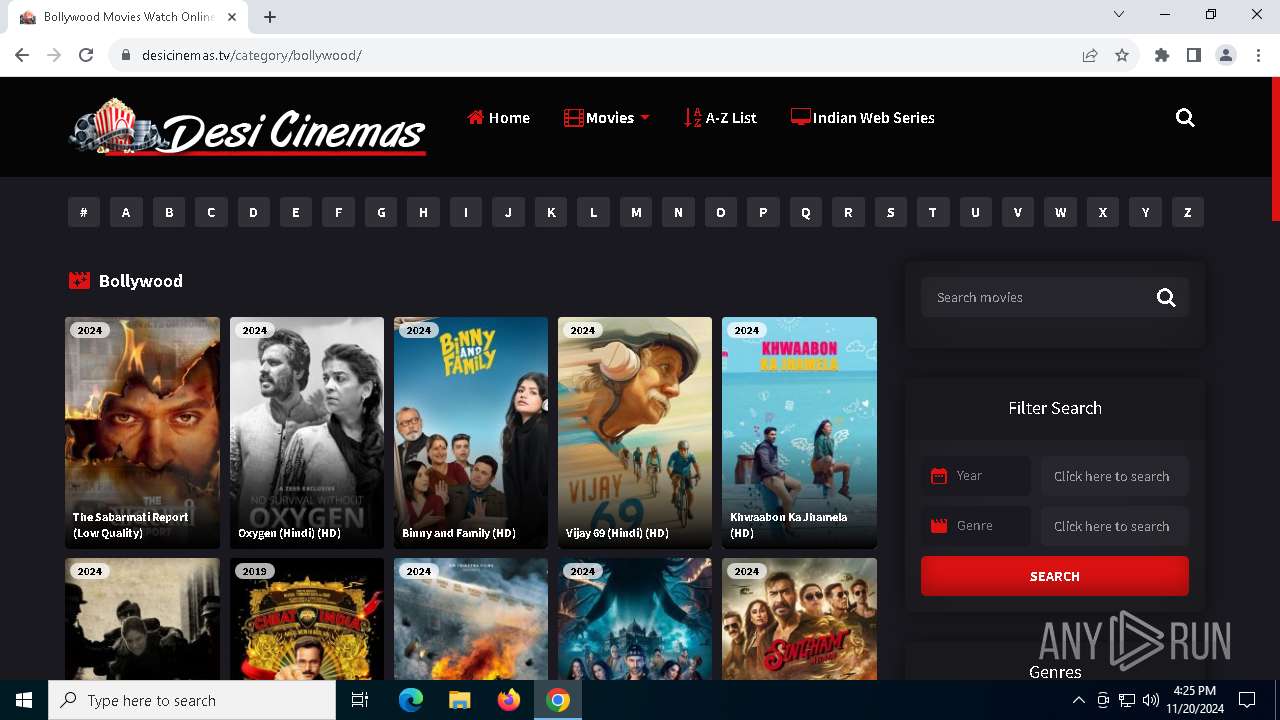This screenshot has height=720, width=1280.
Task: Open the notification center icon
Action: (1247, 700)
